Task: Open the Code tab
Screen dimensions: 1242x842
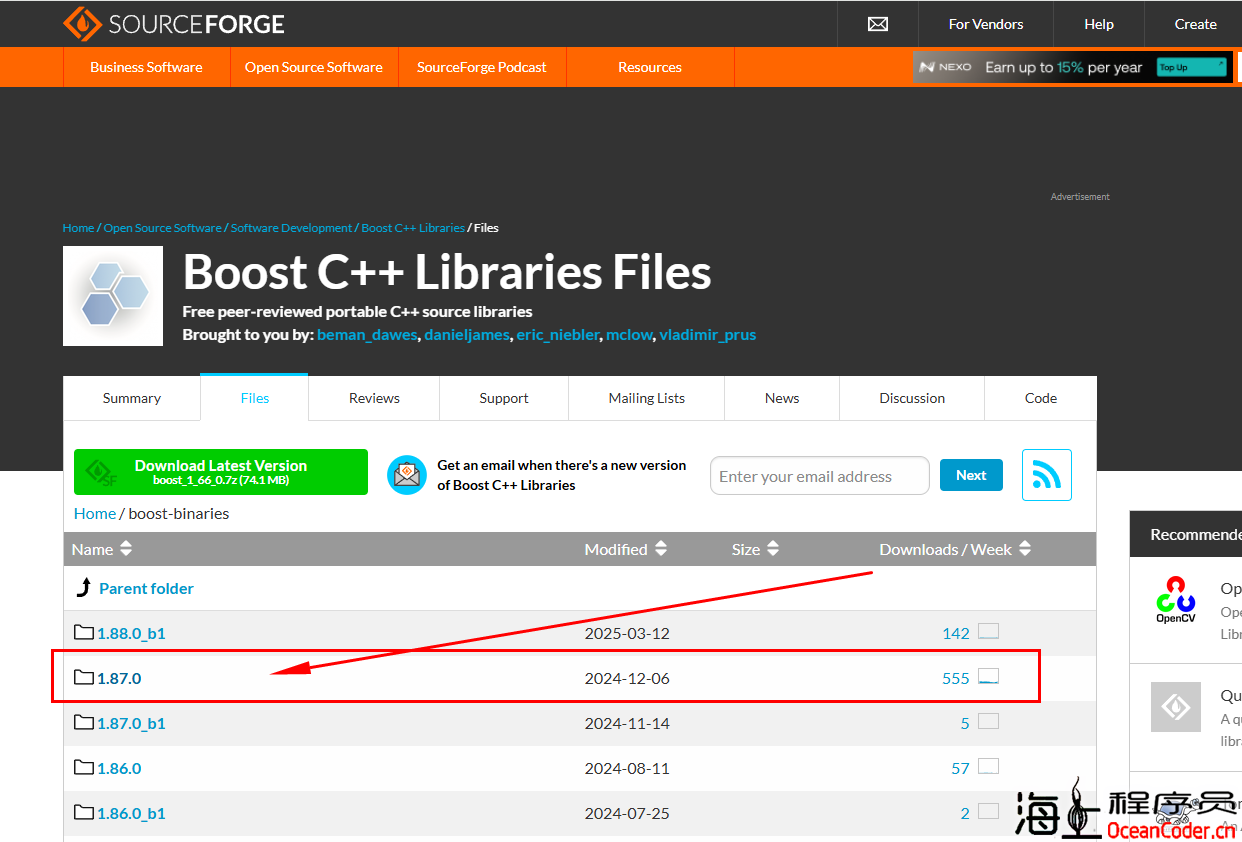Action: click(x=1041, y=398)
